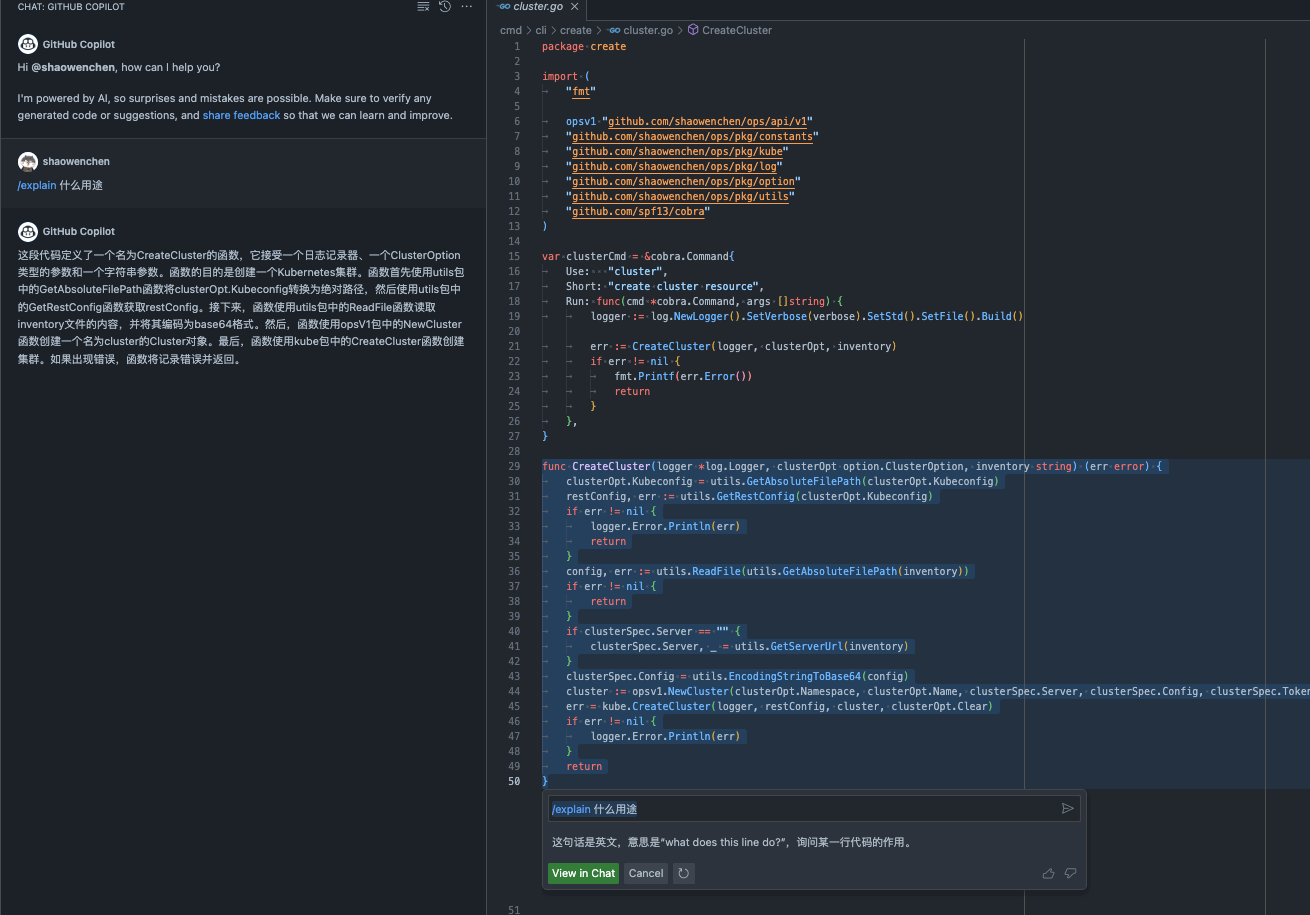Click the GetRestConfig call on line 31

point(755,496)
